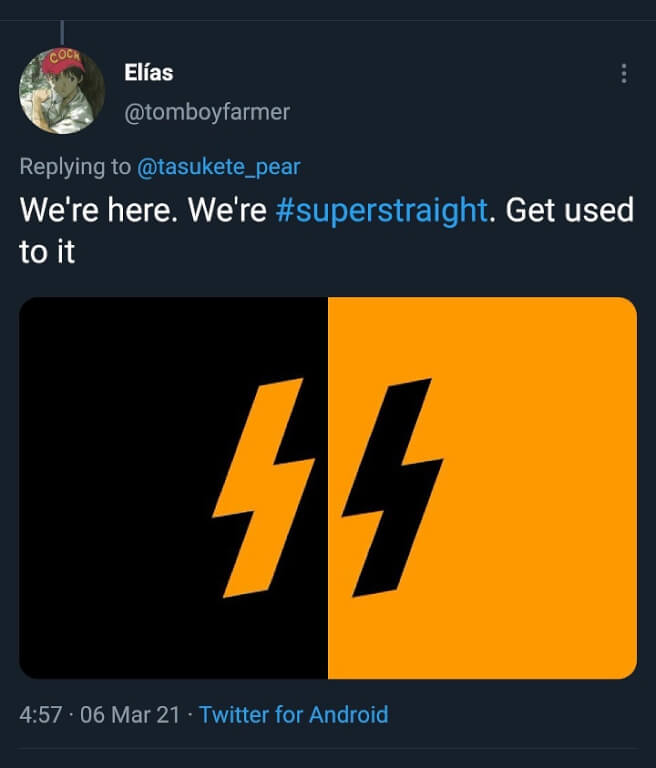Viewport: 656px width, 768px height.
Task: Open the Twitter for Android source link
Action: [x=294, y=715]
